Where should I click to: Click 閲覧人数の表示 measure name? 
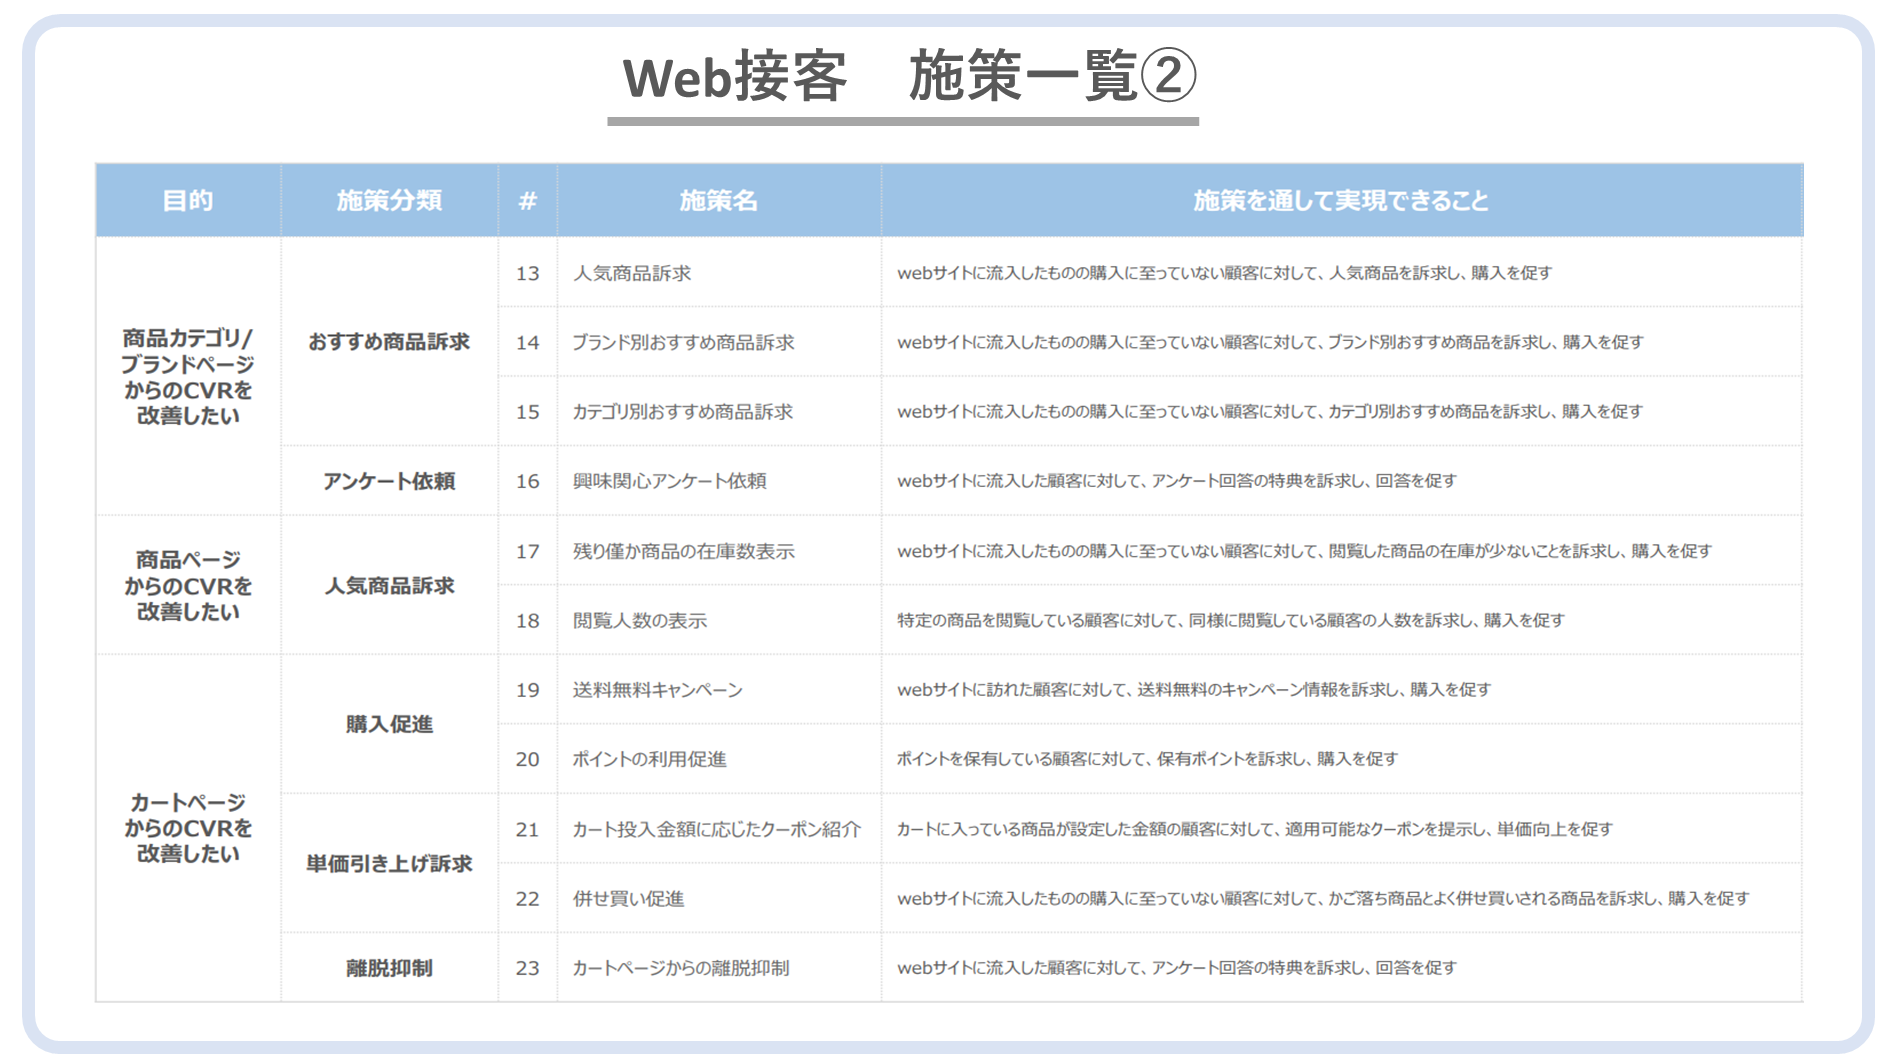639,621
